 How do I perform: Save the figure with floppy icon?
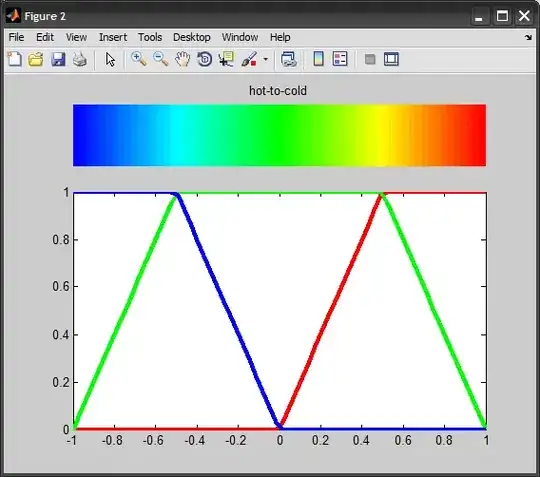pos(58,59)
